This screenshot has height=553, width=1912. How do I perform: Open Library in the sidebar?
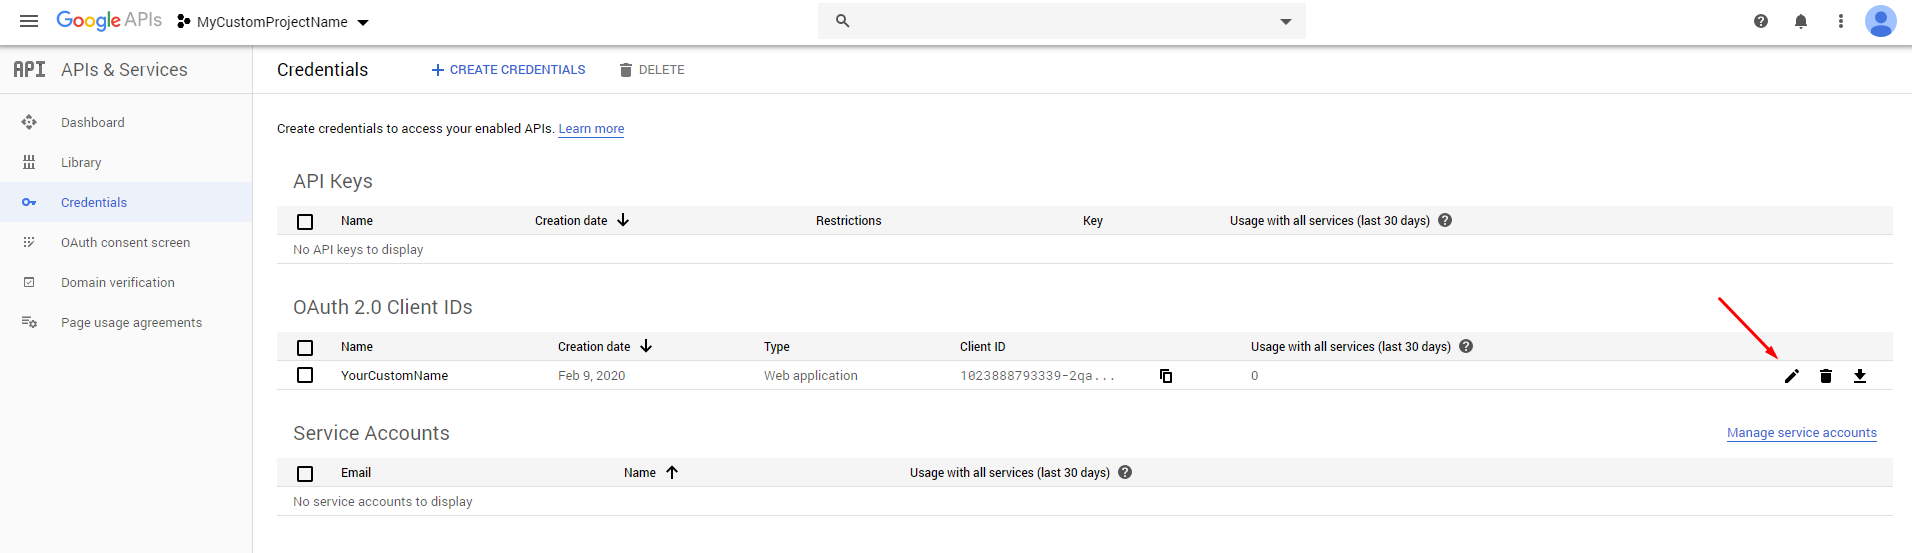pos(81,162)
